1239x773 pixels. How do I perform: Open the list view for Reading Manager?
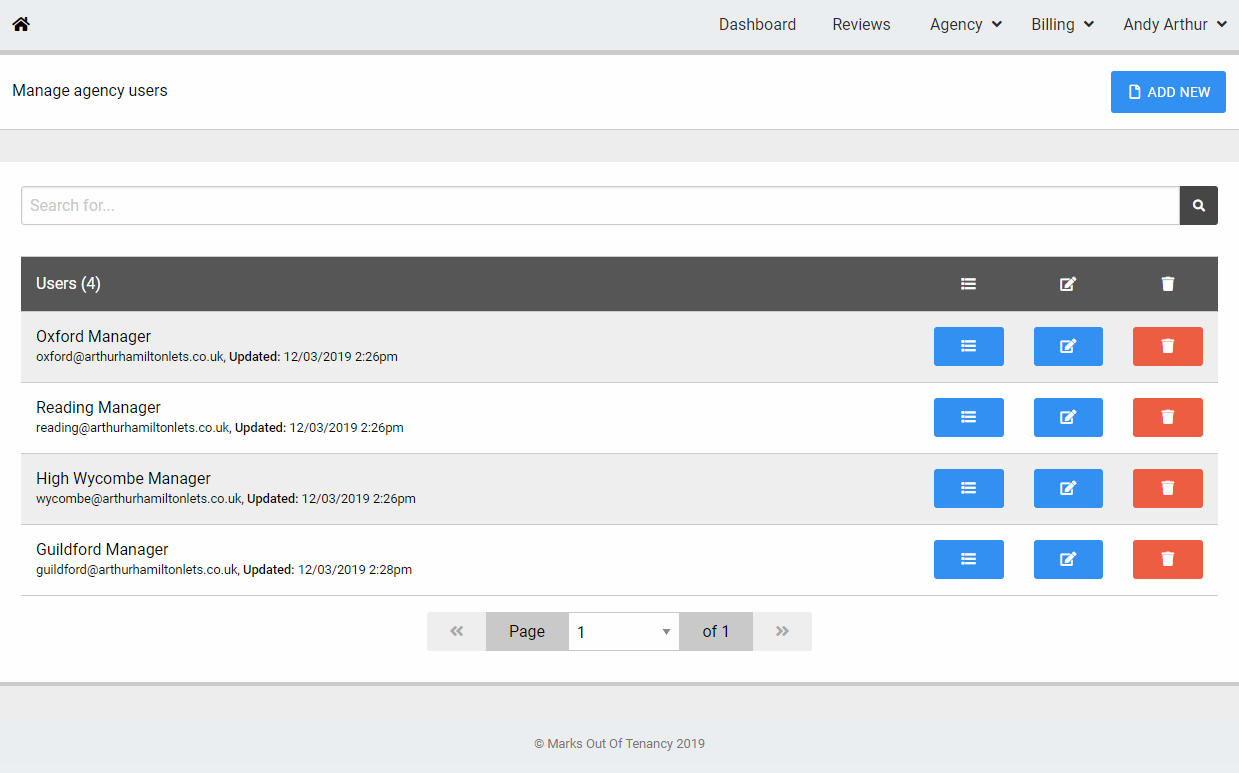coord(968,417)
